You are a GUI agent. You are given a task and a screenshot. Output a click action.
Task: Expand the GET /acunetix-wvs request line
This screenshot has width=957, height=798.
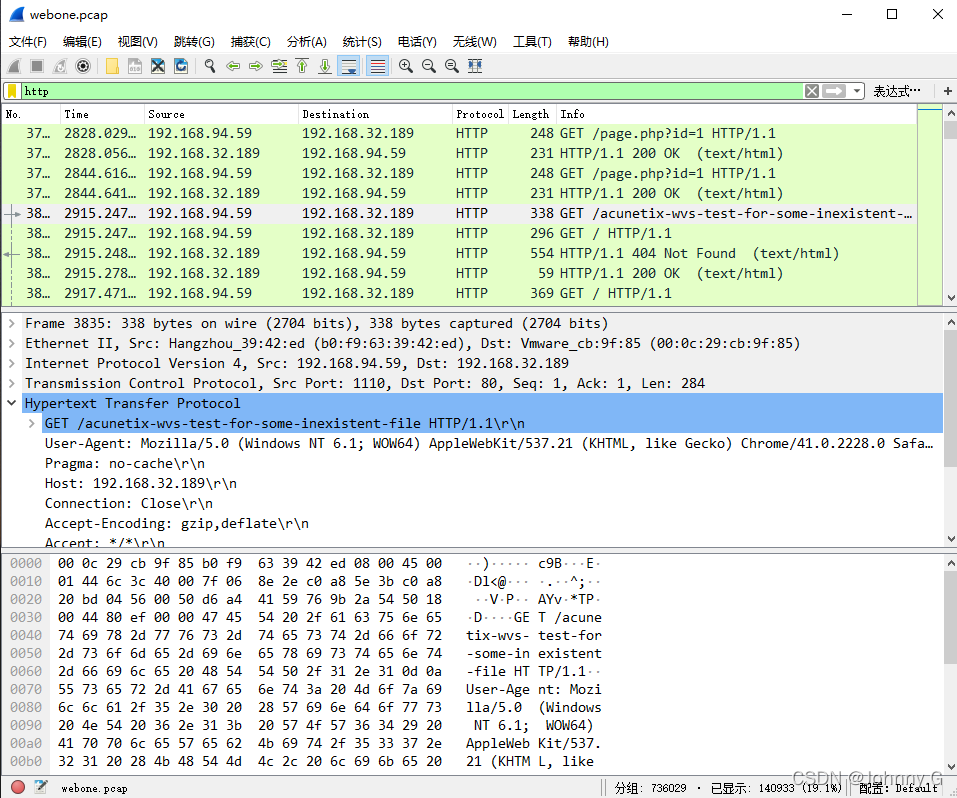pos(32,424)
